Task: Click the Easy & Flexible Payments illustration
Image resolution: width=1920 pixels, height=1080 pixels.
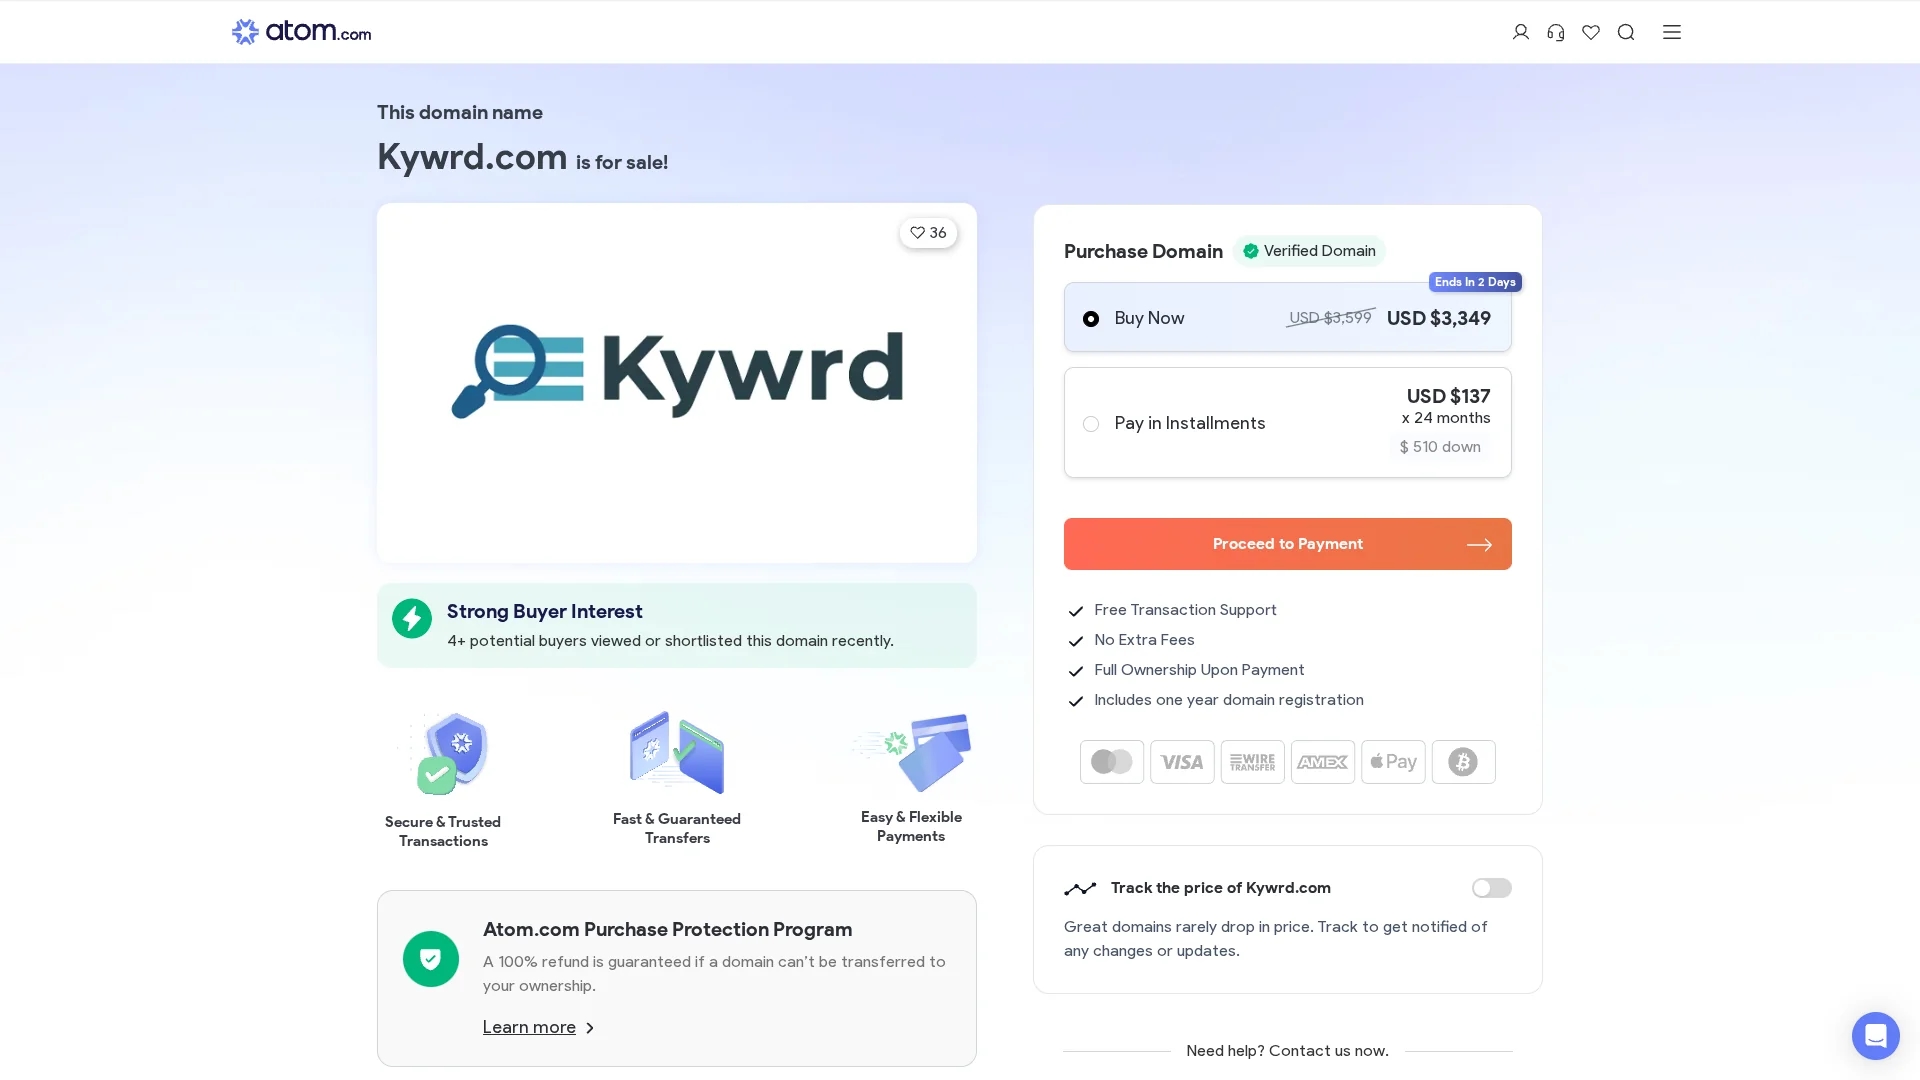Action: (911, 752)
